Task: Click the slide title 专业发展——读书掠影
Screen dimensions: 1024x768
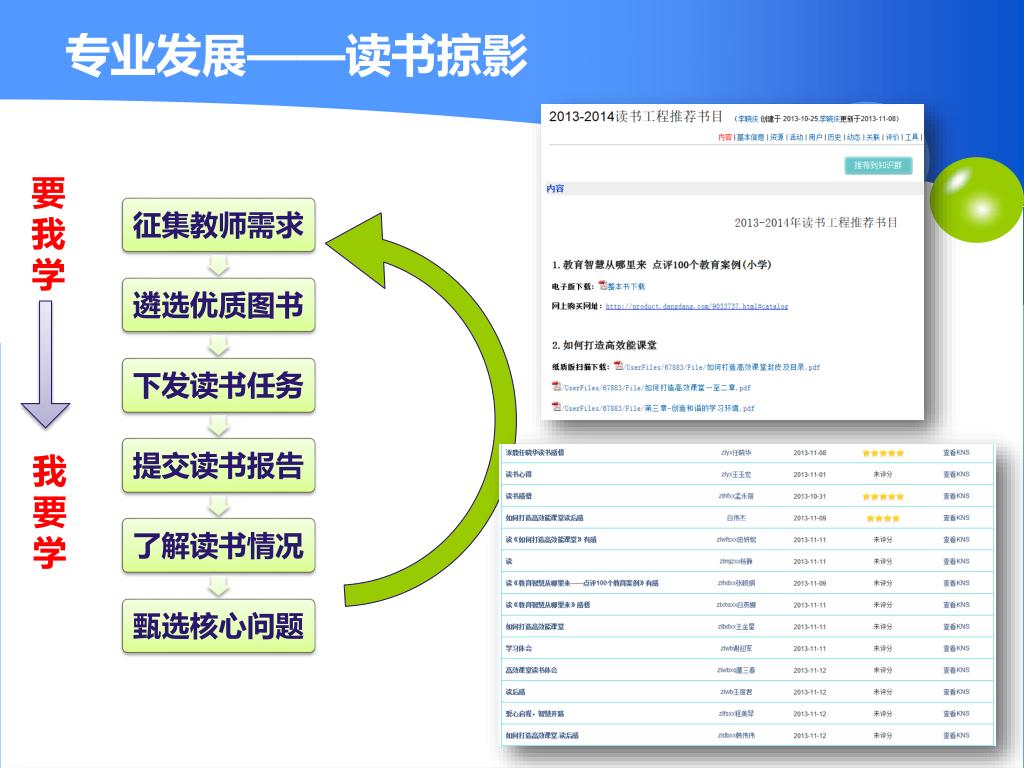Action: click(296, 56)
